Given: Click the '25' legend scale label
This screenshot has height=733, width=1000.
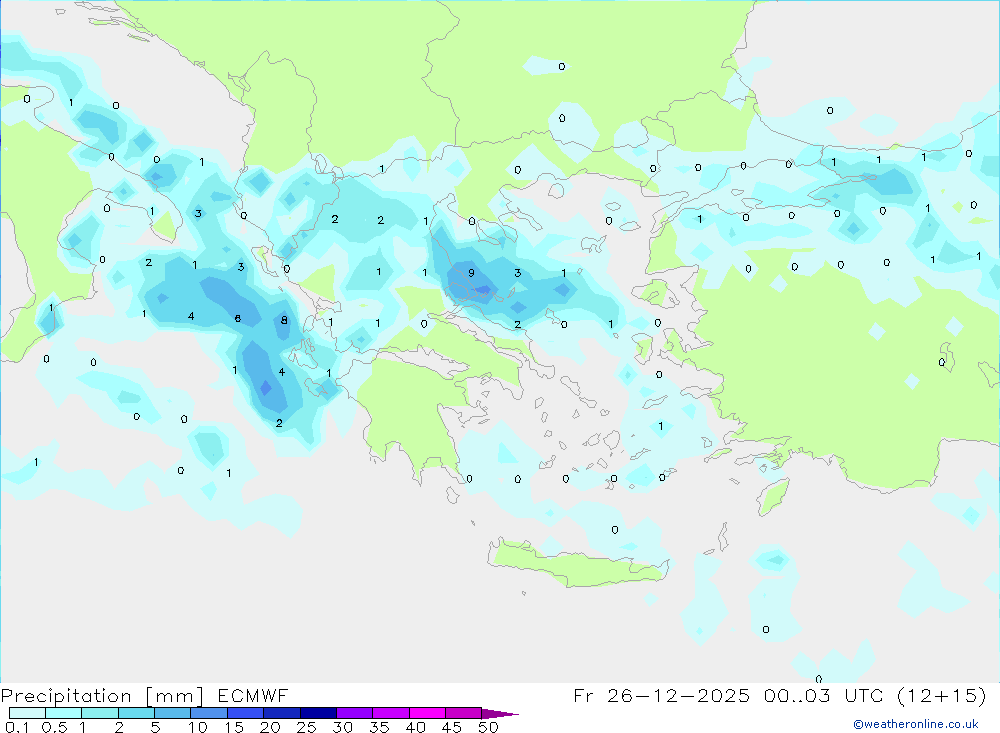Looking at the screenshot, I should pyautogui.click(x=307, y=727).
